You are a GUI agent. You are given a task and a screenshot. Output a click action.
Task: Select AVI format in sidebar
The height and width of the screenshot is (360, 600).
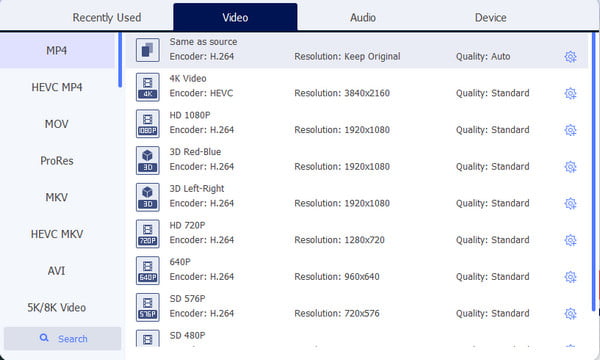click(x=57, y=271)
